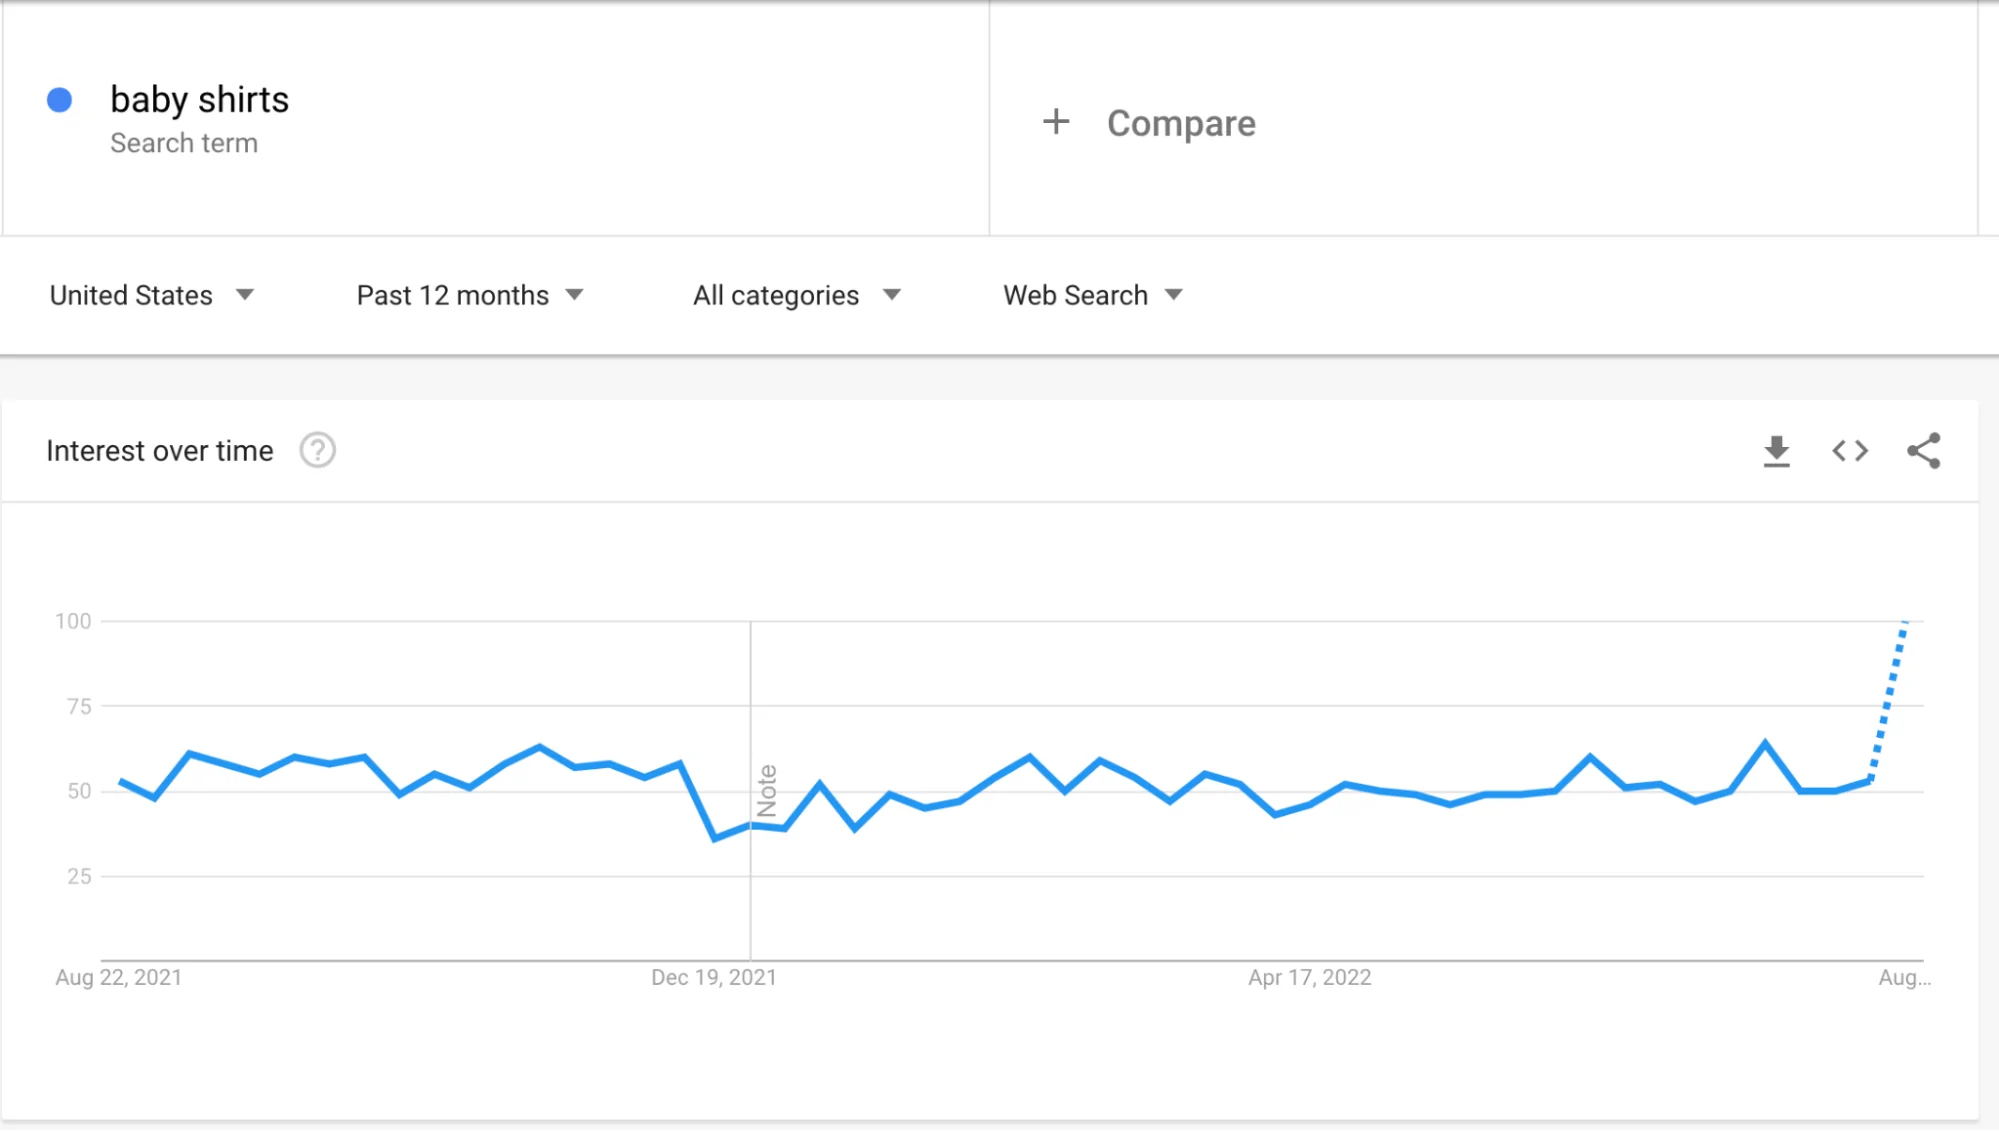Click the dotted forecast line segment
Viewport: 1999px width, 1131px height.
[1888, 700]
